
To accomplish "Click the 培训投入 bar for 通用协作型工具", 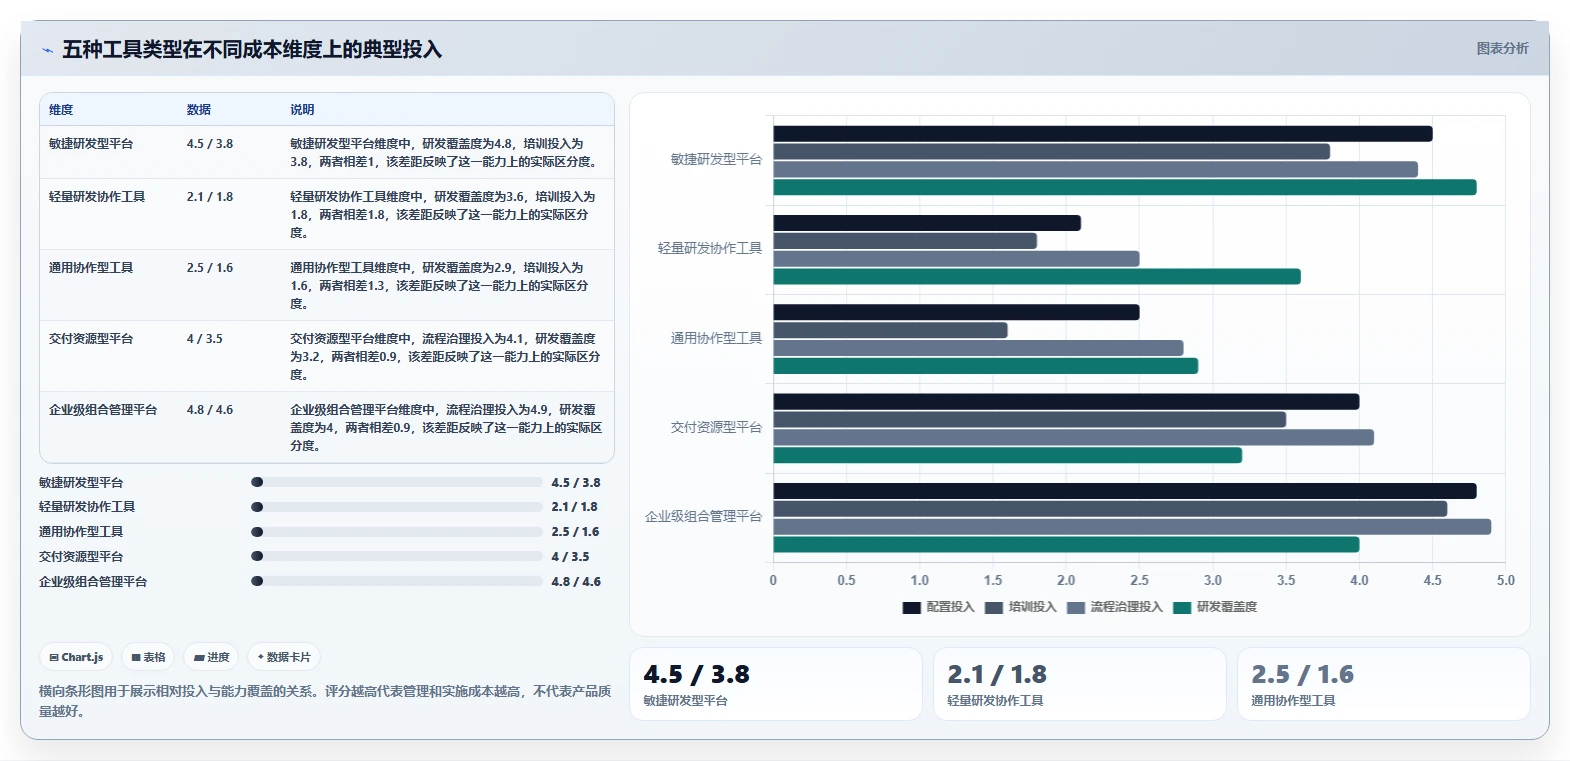I will [x=890, y=330].
